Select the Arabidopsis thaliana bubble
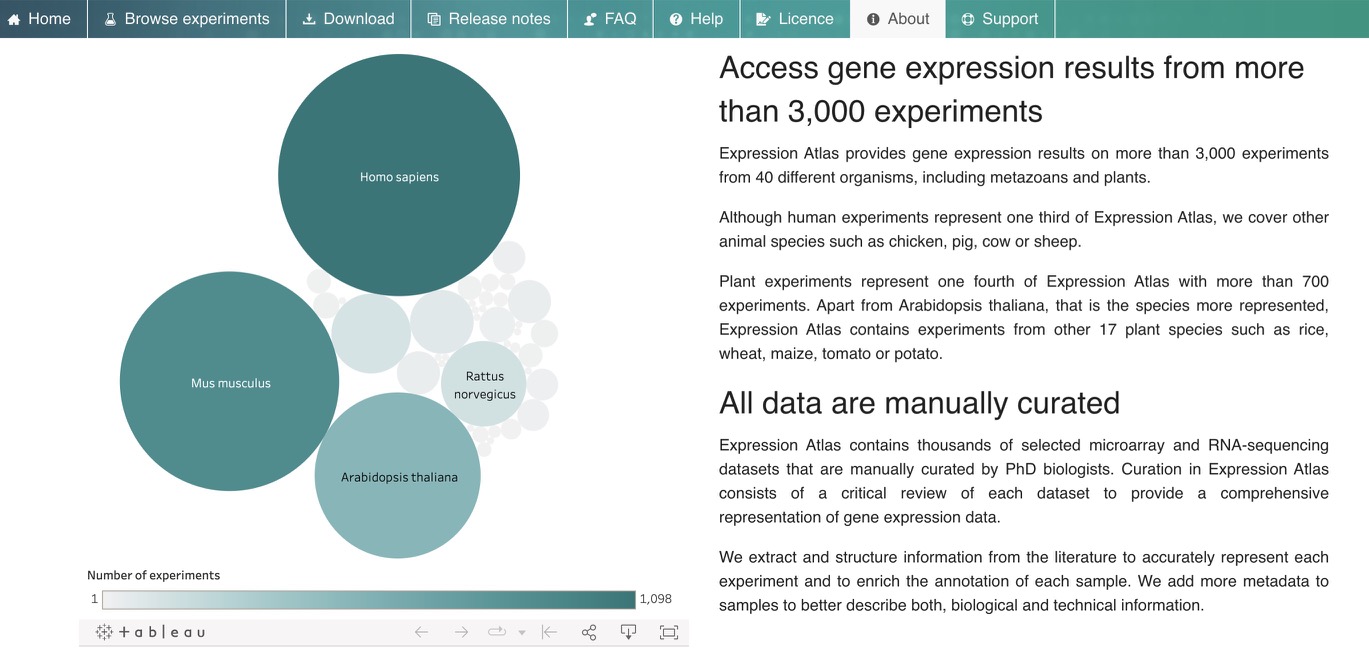1369x650 pixels. tap(398, 475)
